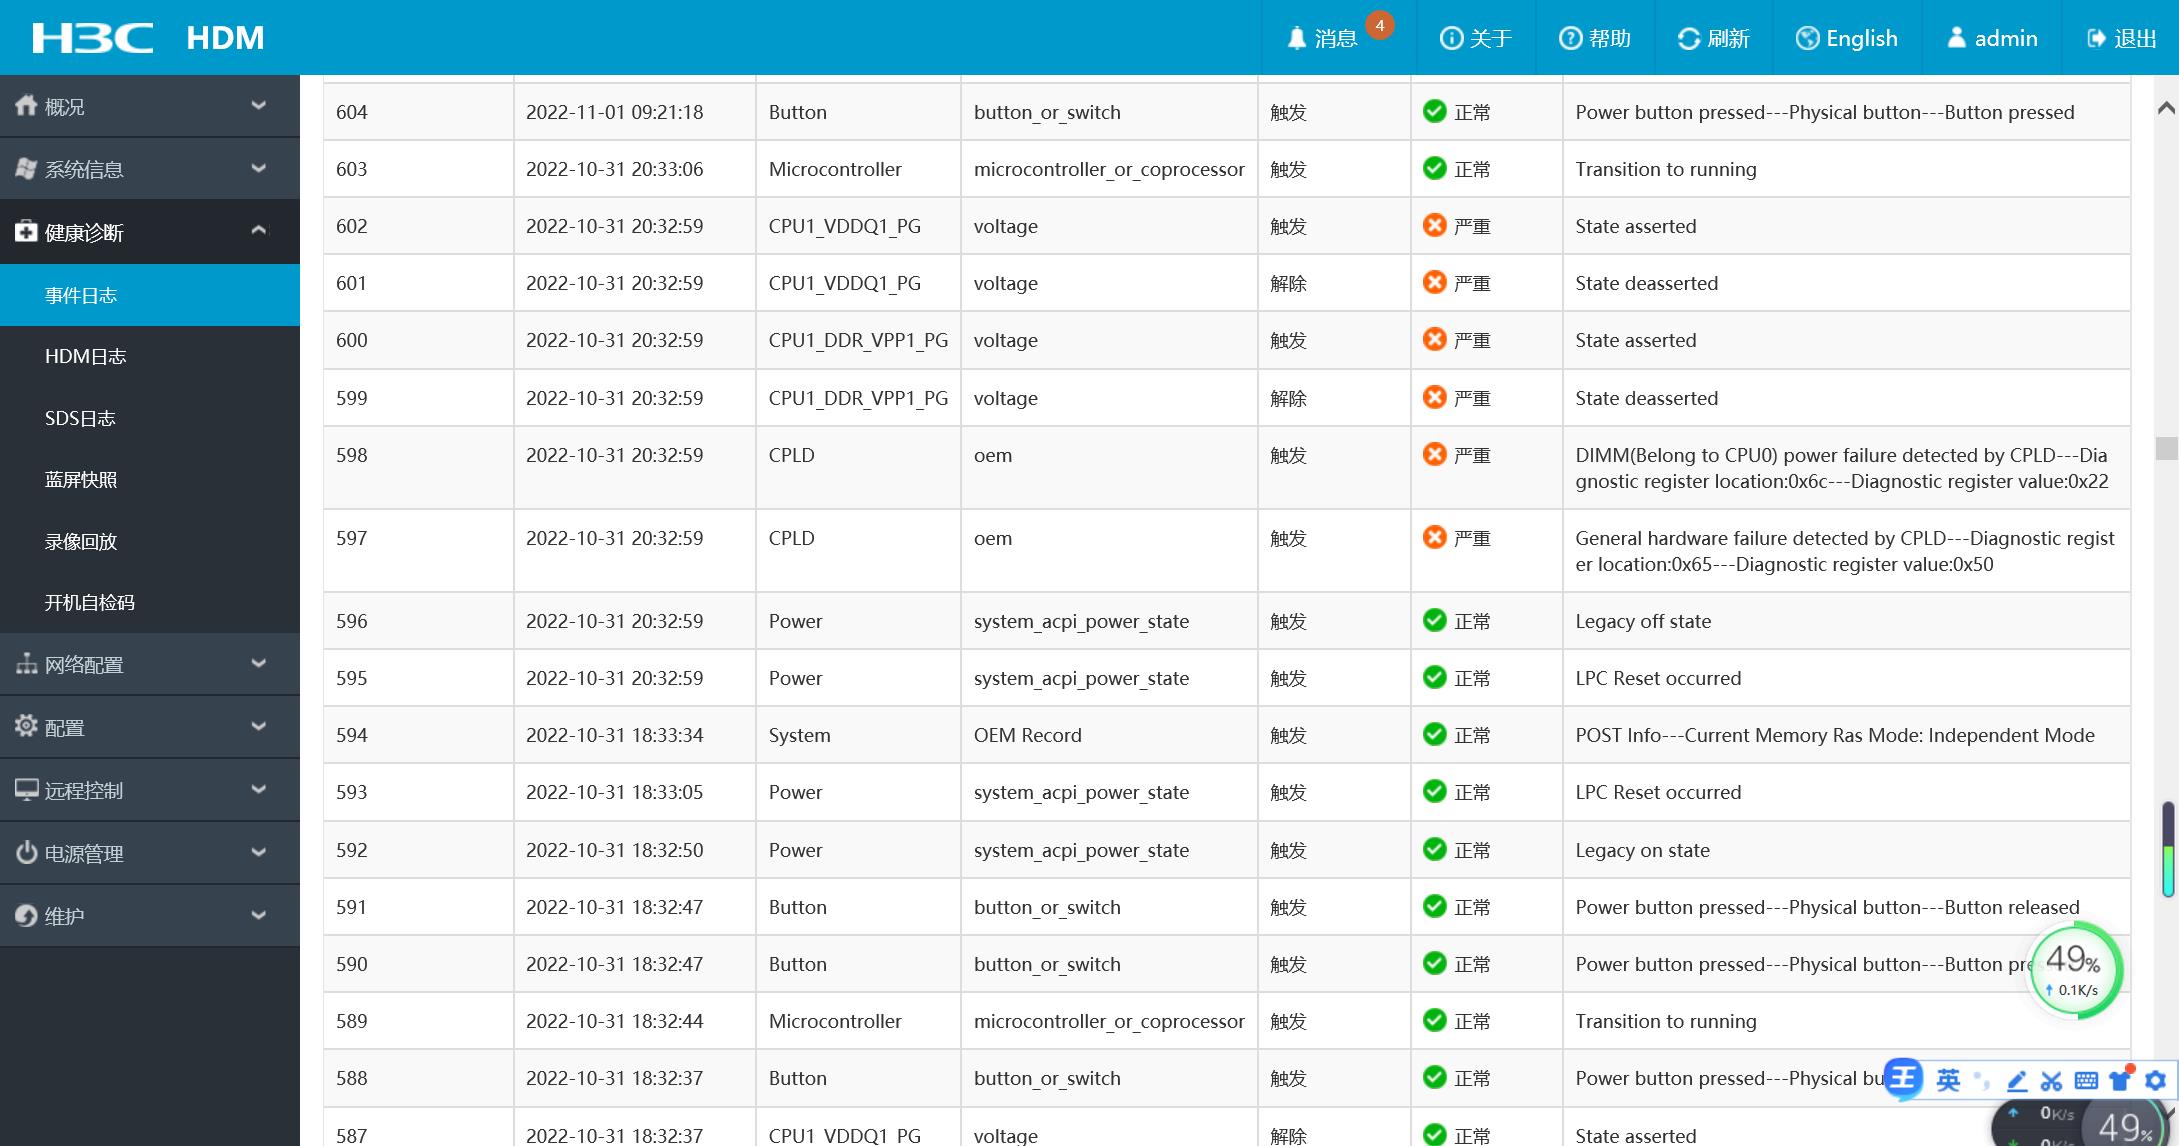Viewport: 2179px width, 1146px height.
Task: Open 帮助 help question mark icon
Action: coord(1570,39)
